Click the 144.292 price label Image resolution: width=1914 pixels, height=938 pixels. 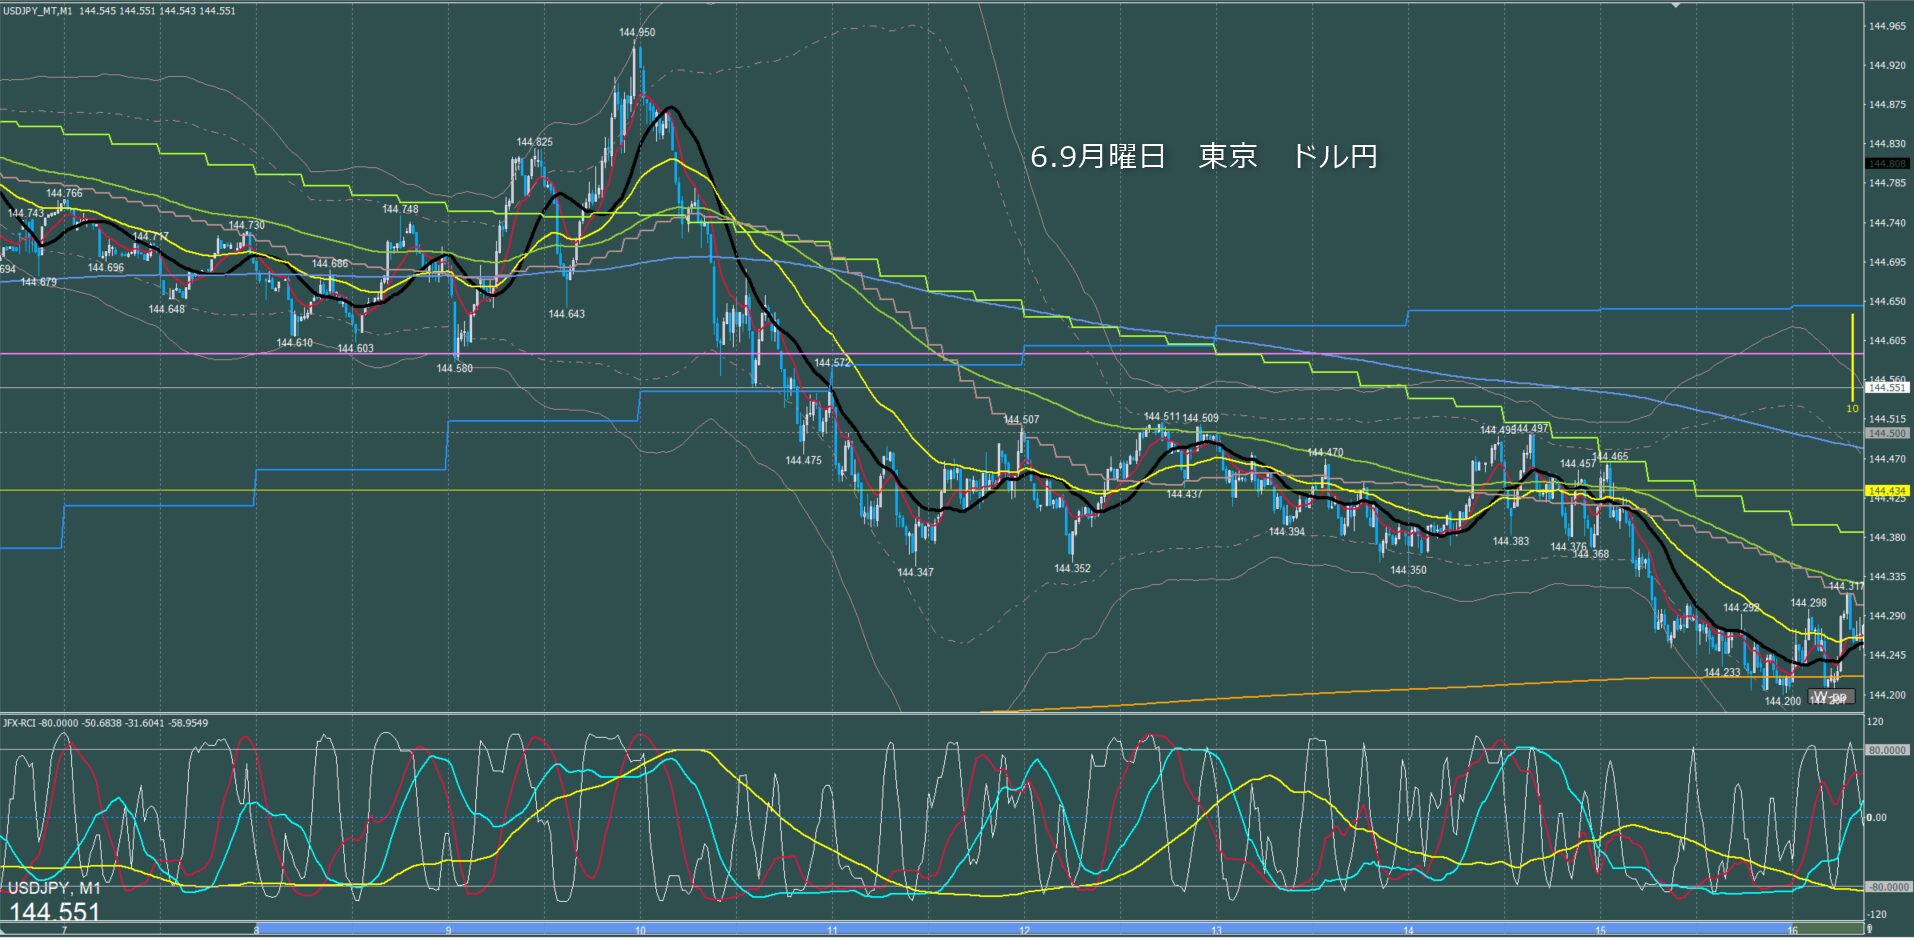point(1741,607)
